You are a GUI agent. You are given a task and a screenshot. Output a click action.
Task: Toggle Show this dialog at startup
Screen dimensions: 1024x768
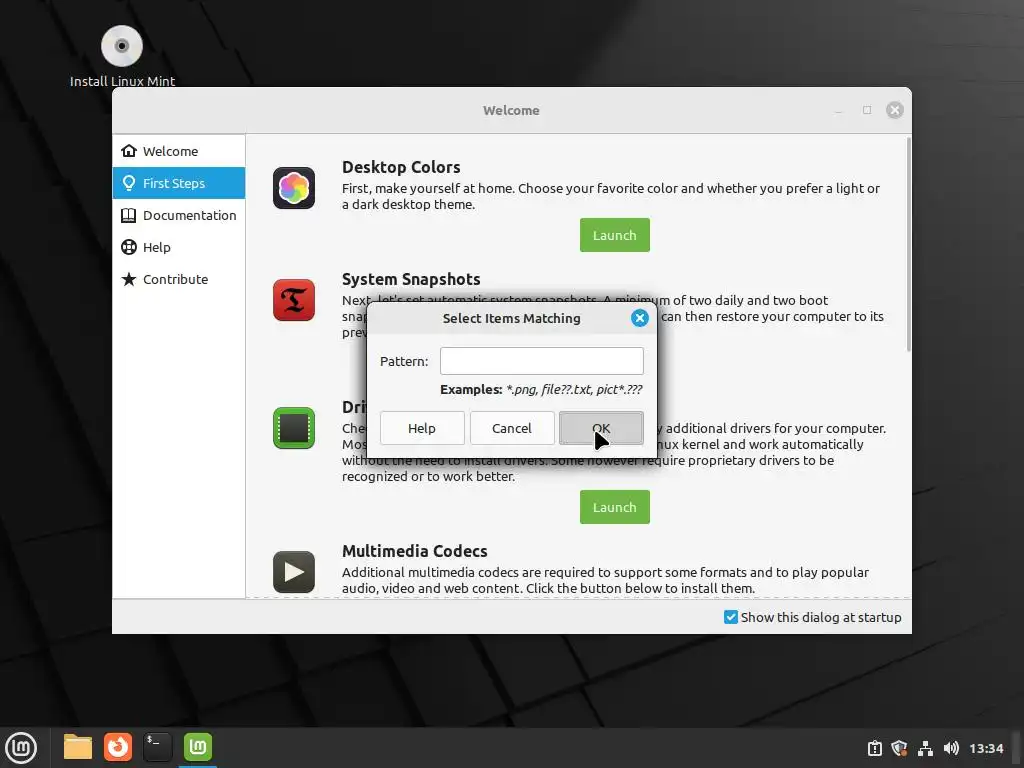(x=812, y=617)
